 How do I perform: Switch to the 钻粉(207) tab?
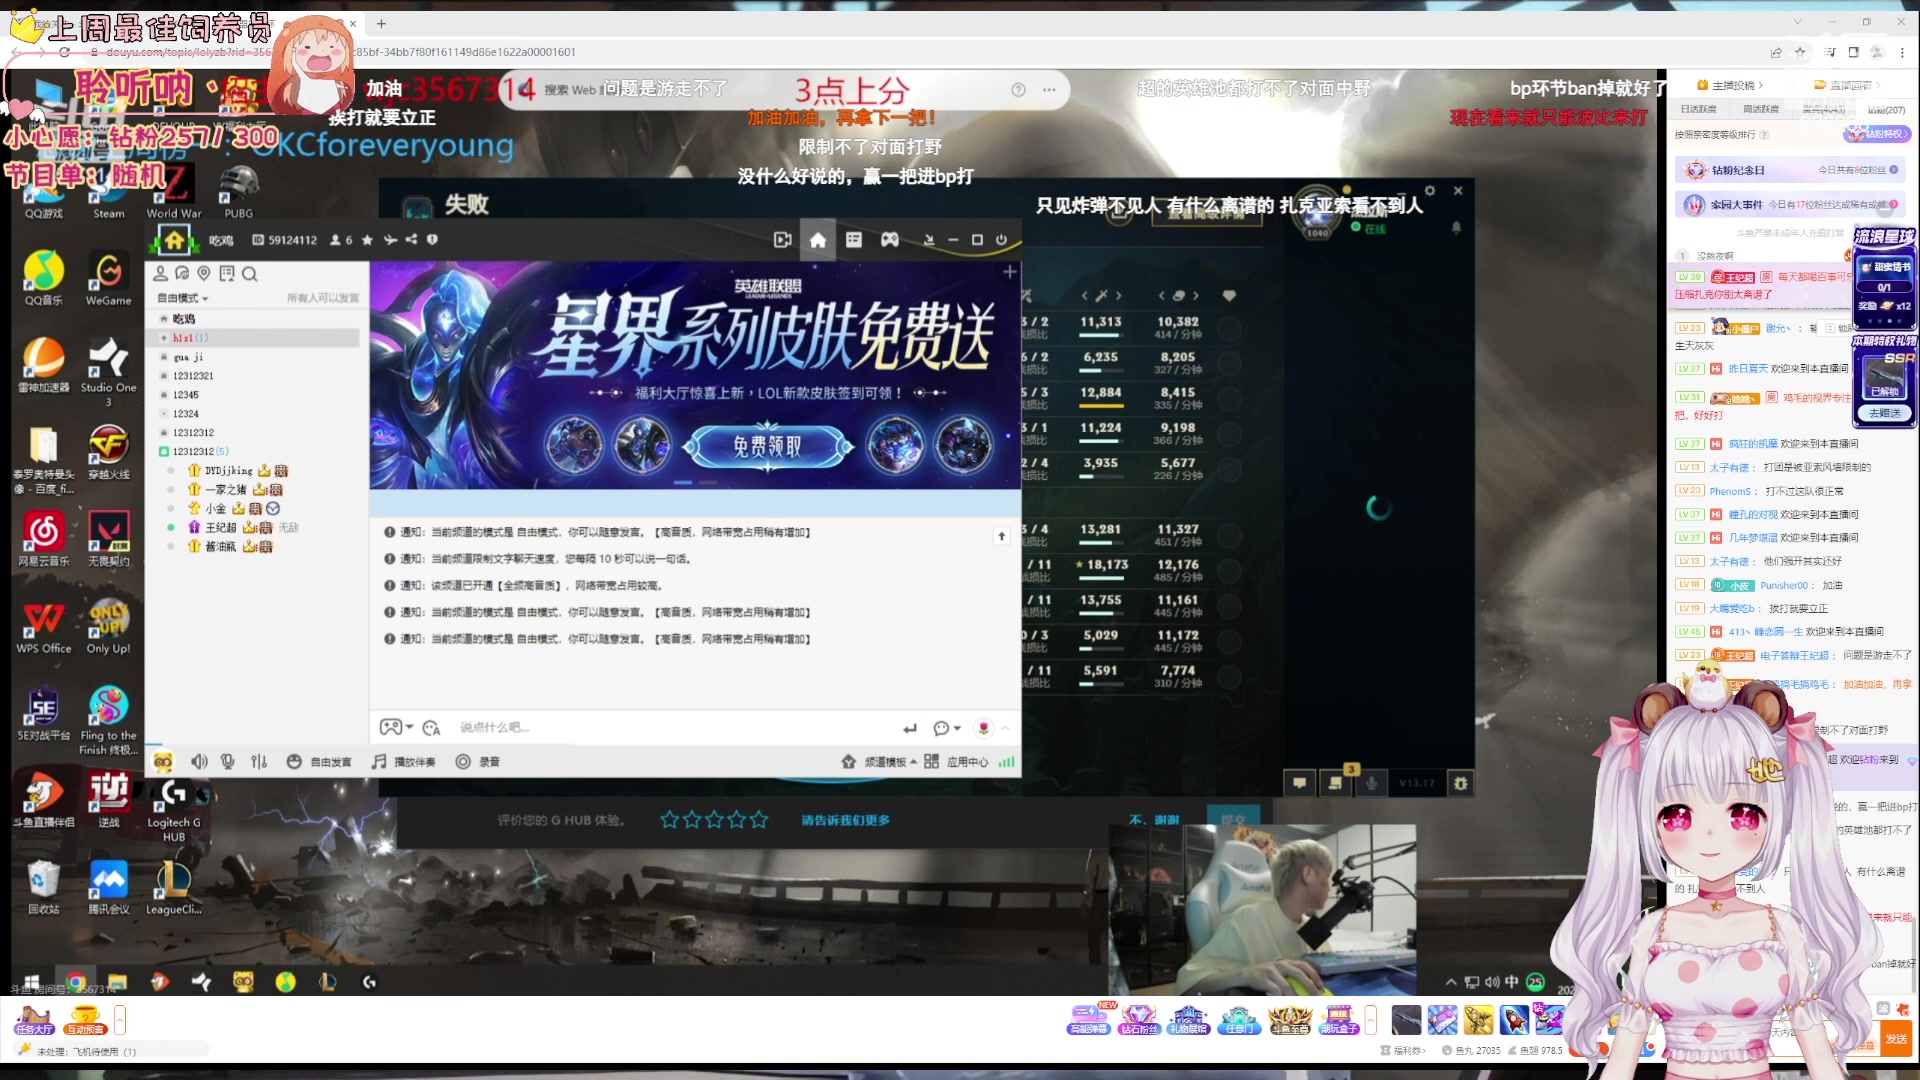tap(1886, 110)
